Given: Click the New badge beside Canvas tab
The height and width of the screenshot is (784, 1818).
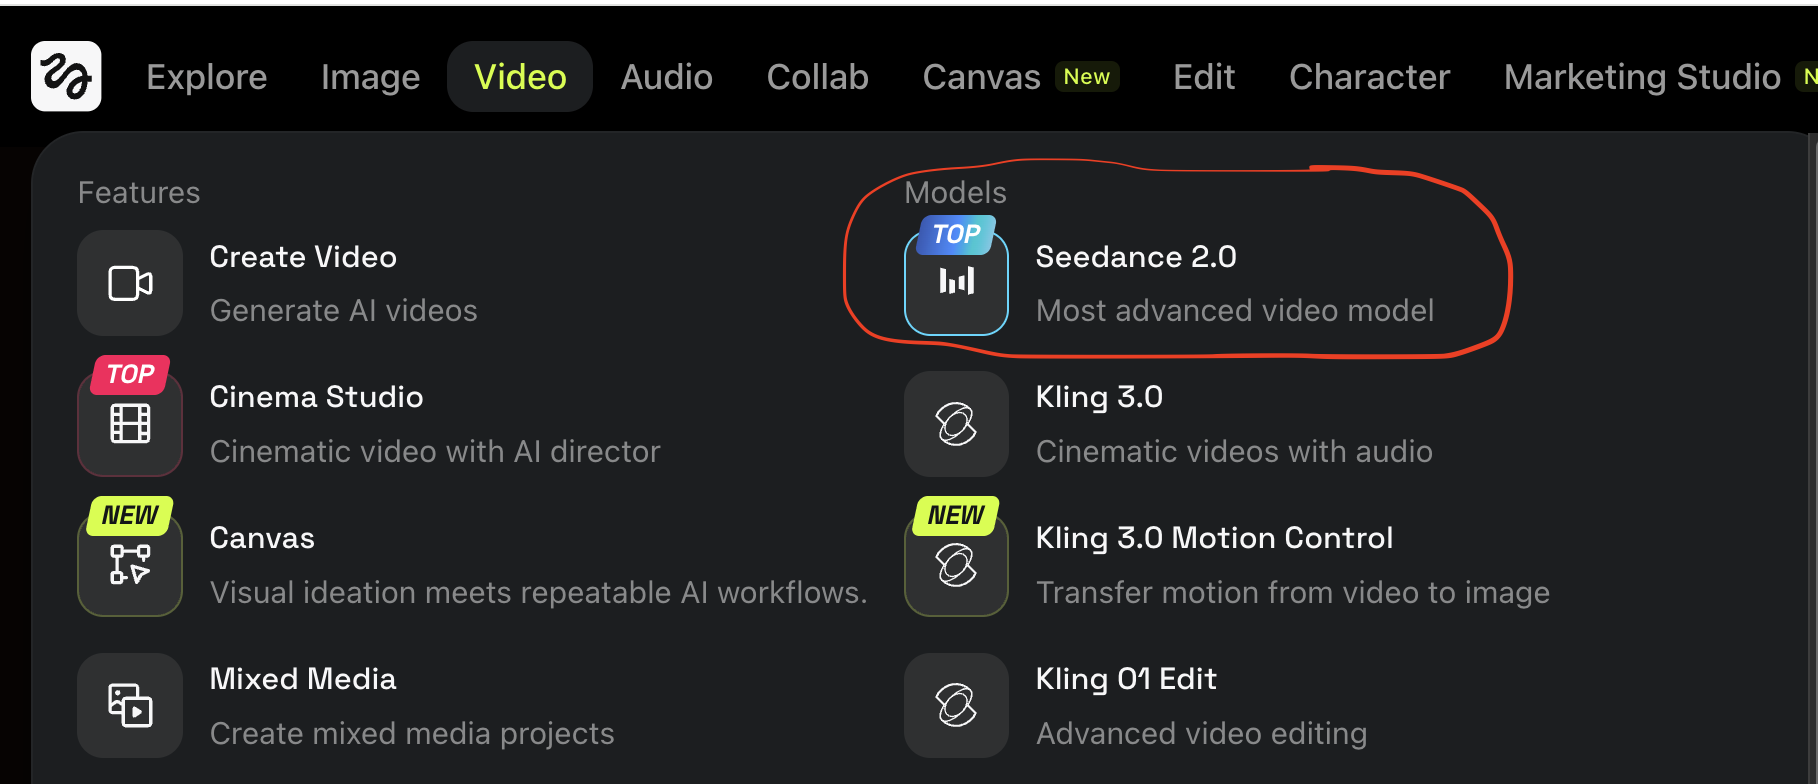Looking at the screenshot, I should pos(1086,77).
